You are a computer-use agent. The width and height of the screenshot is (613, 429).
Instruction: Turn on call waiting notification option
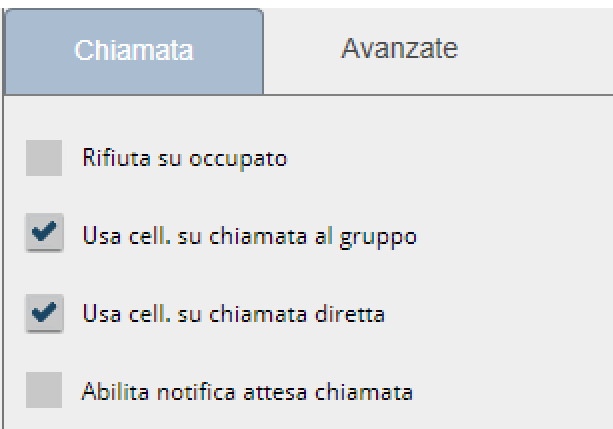click(44, 388)
